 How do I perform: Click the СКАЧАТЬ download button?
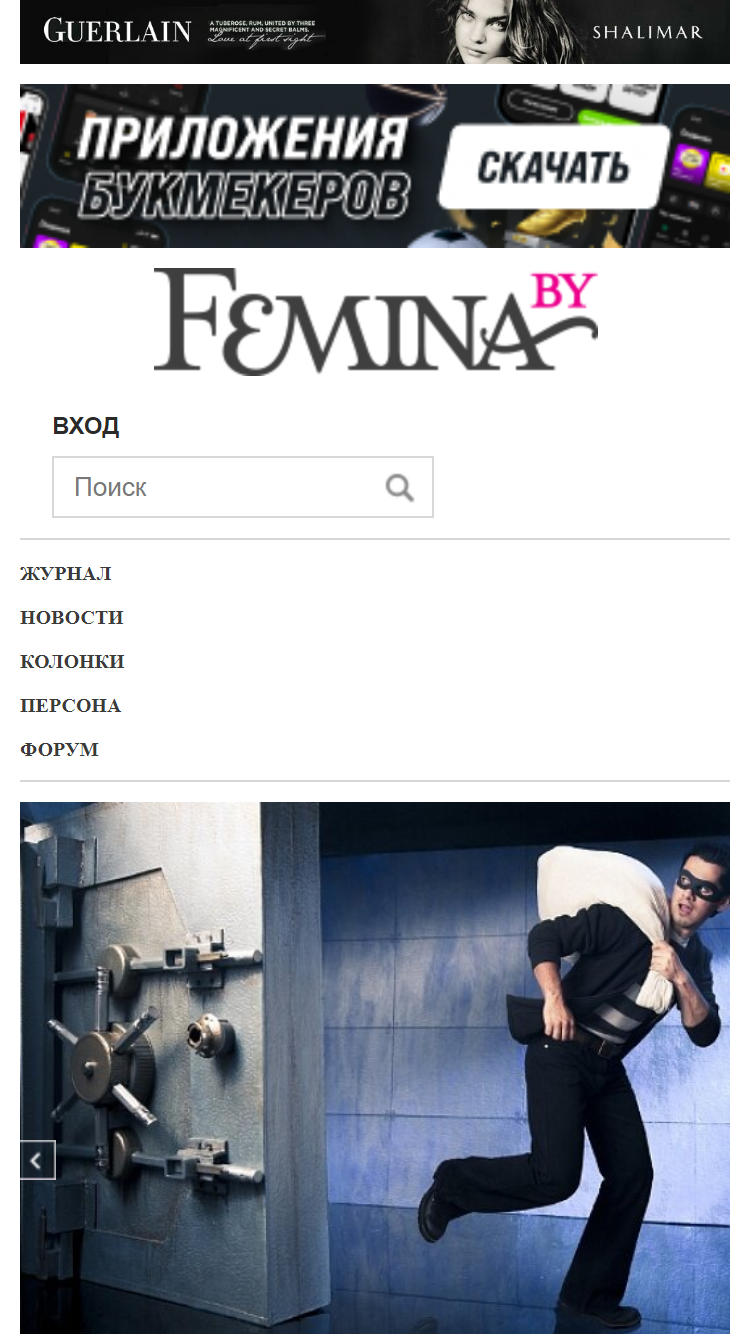click(x=553, y=167)
